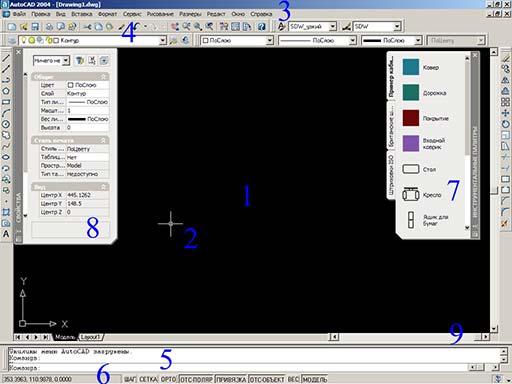Select the Multiline Text tool (A)
Image resolution: width=512 pixels, height=384 pixels.
[x=6, y=234]
